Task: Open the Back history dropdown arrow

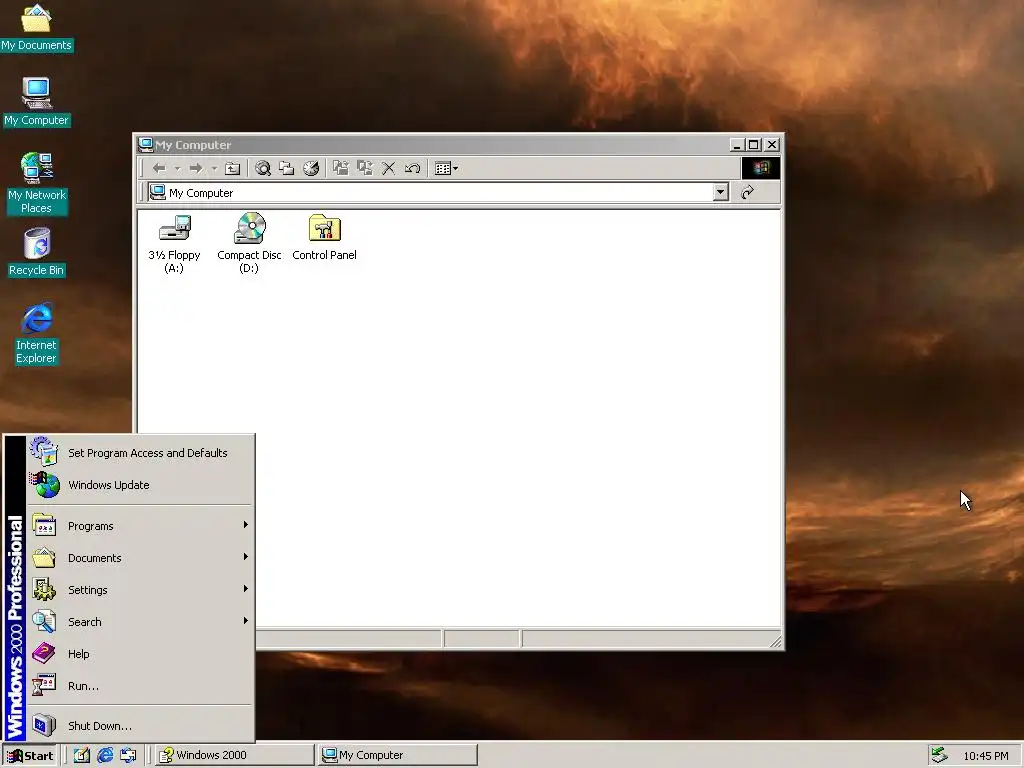Action: click(177, 168)
